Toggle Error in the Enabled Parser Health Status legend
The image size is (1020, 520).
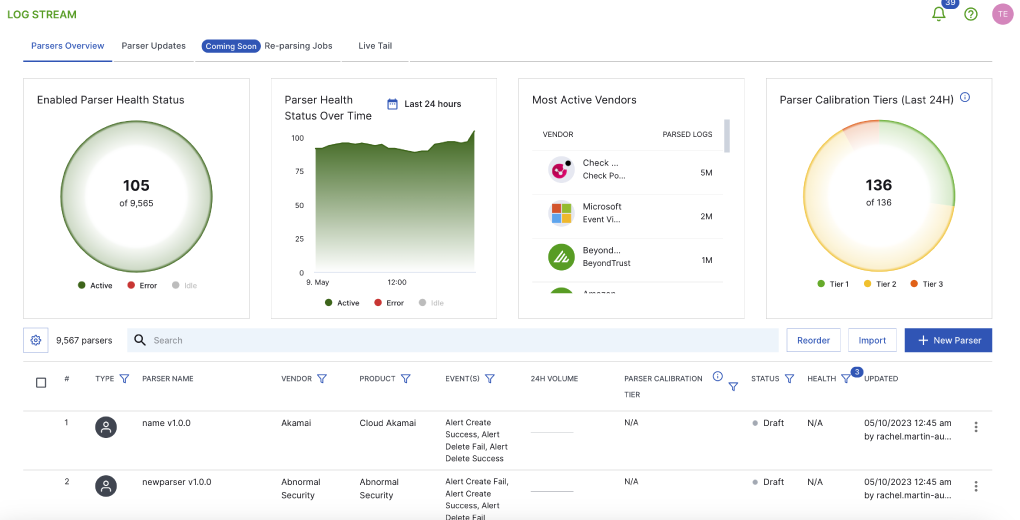142,286
